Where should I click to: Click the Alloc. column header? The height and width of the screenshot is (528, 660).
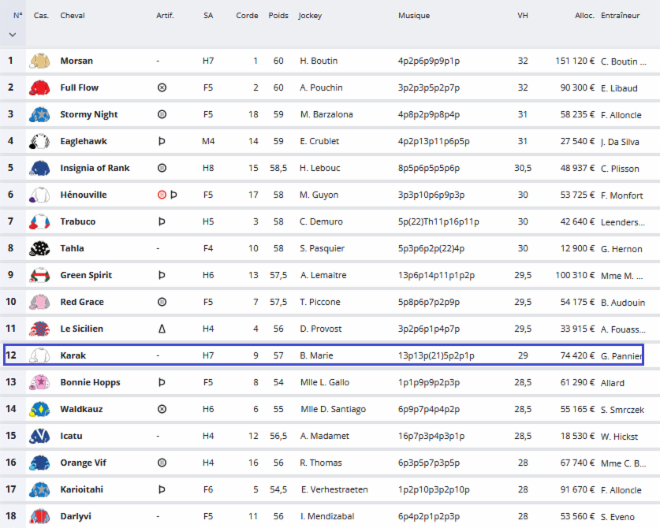click(584, 16)
